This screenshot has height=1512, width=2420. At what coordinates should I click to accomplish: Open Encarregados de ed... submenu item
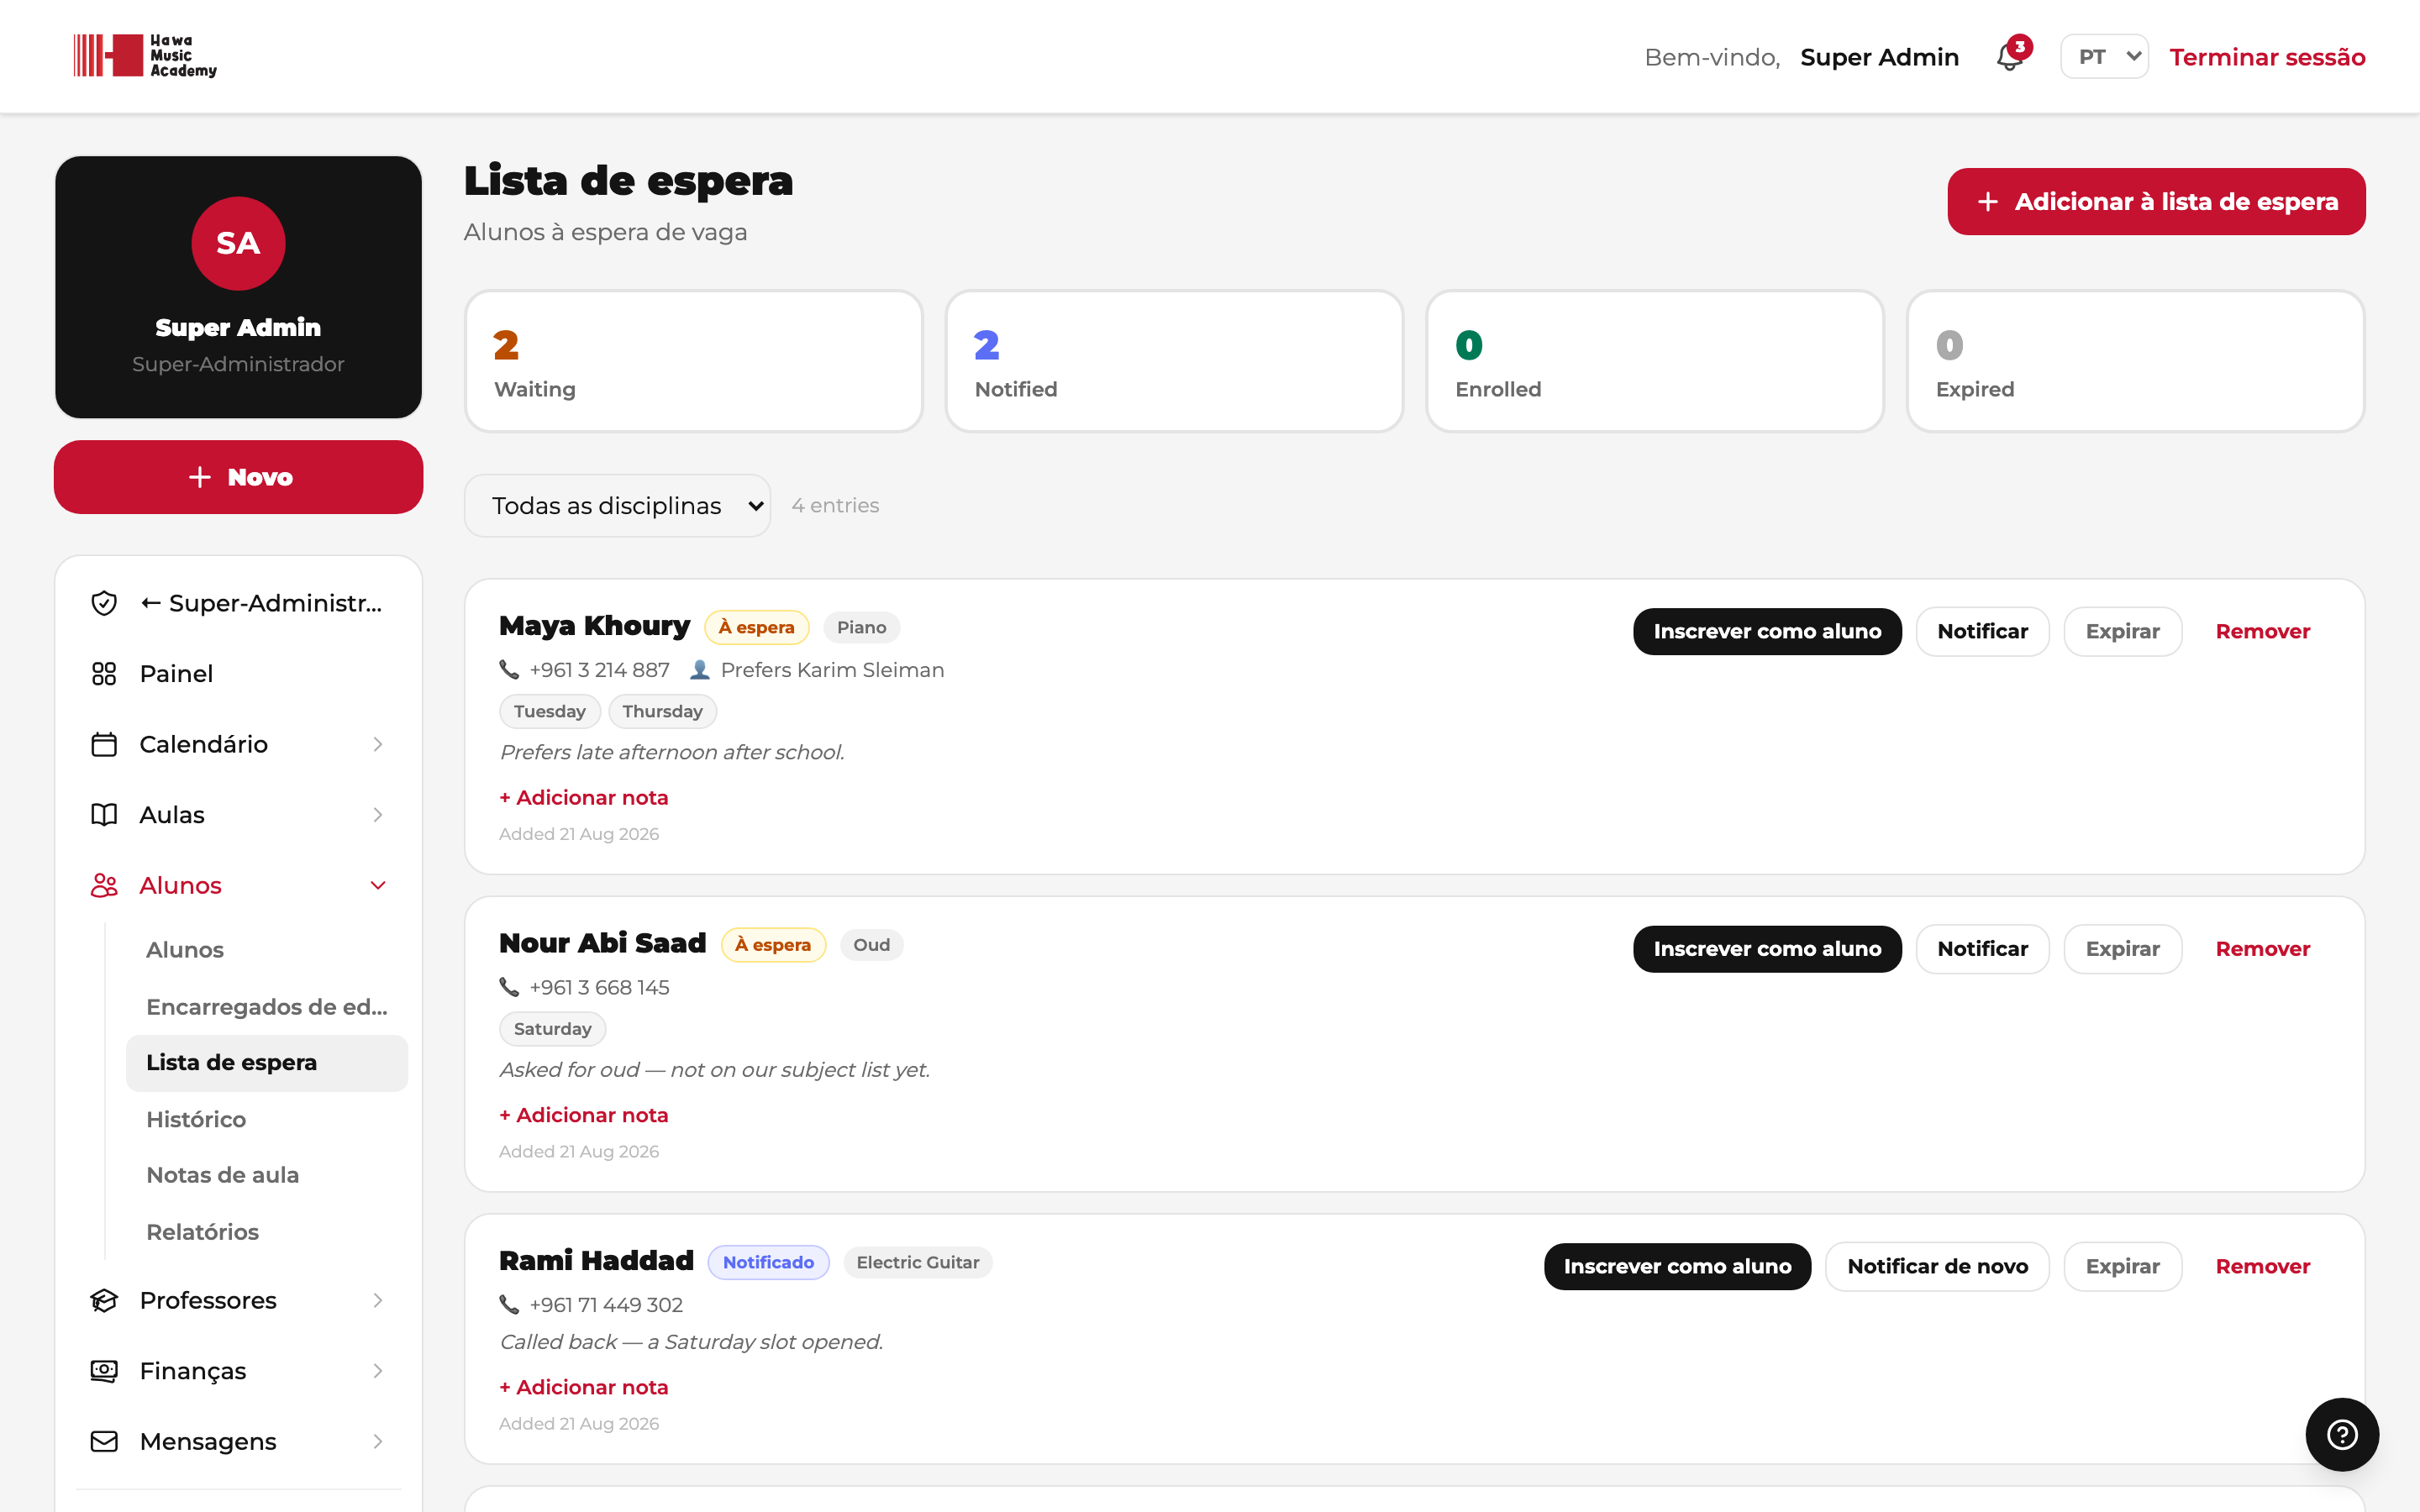click(x=266, y=1006)
